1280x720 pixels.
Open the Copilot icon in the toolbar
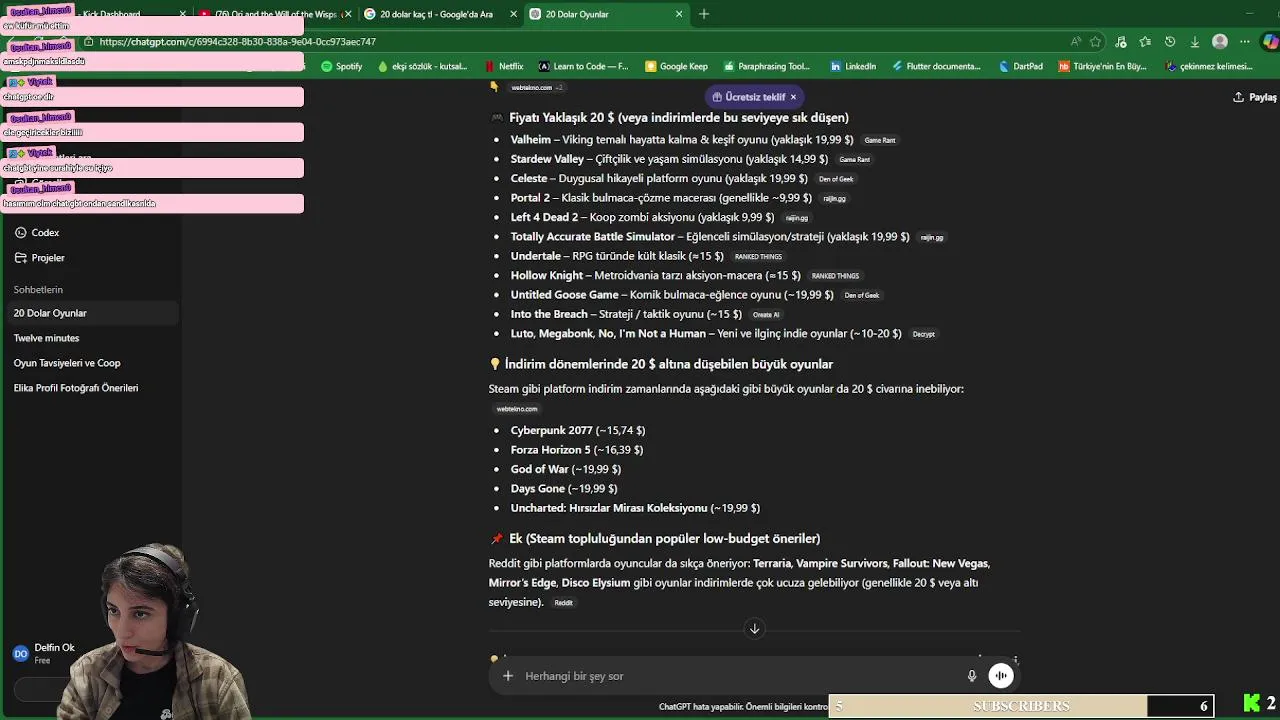[1270, 42]
